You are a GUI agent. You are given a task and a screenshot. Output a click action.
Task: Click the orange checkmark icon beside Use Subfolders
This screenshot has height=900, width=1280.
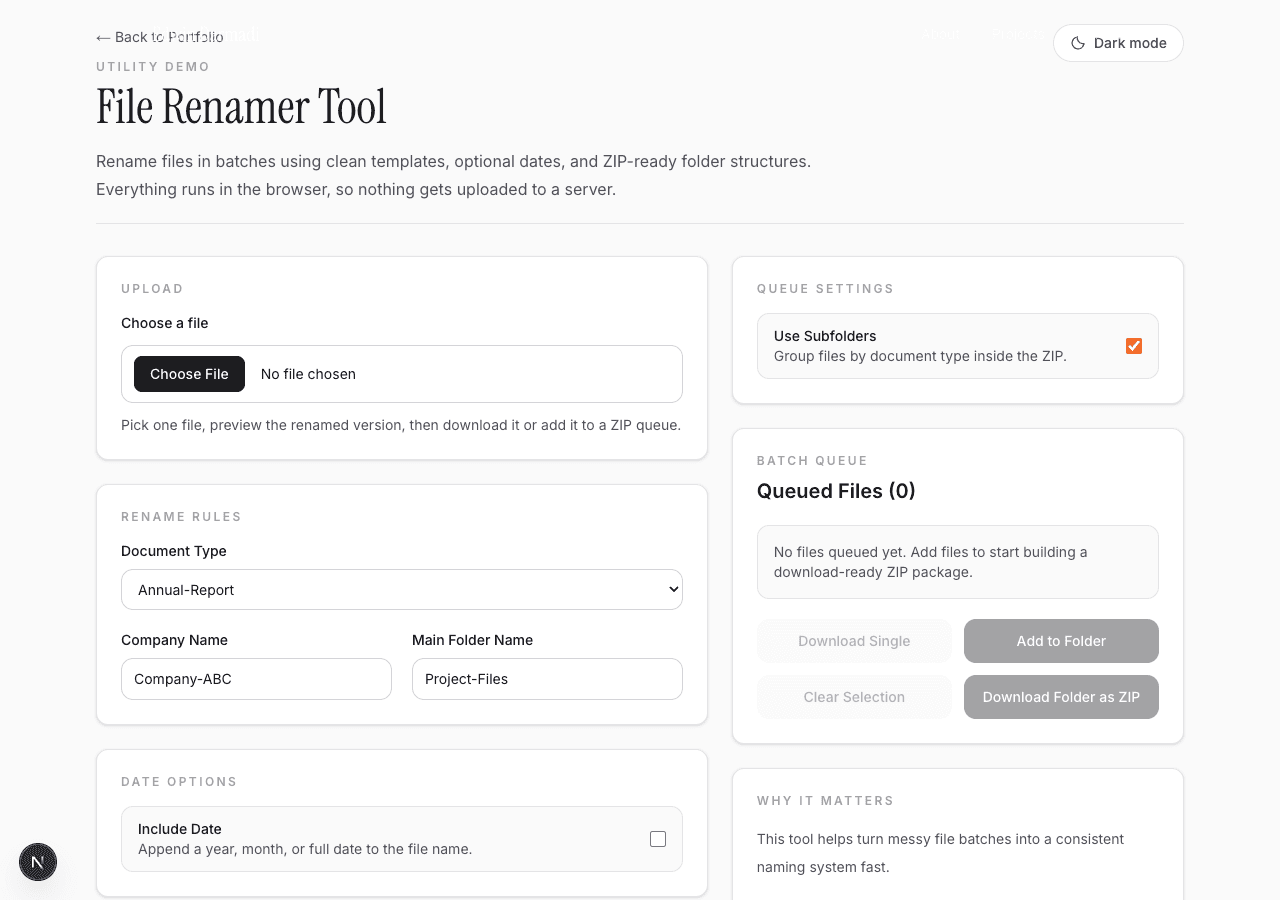(x=1133, y=345)
